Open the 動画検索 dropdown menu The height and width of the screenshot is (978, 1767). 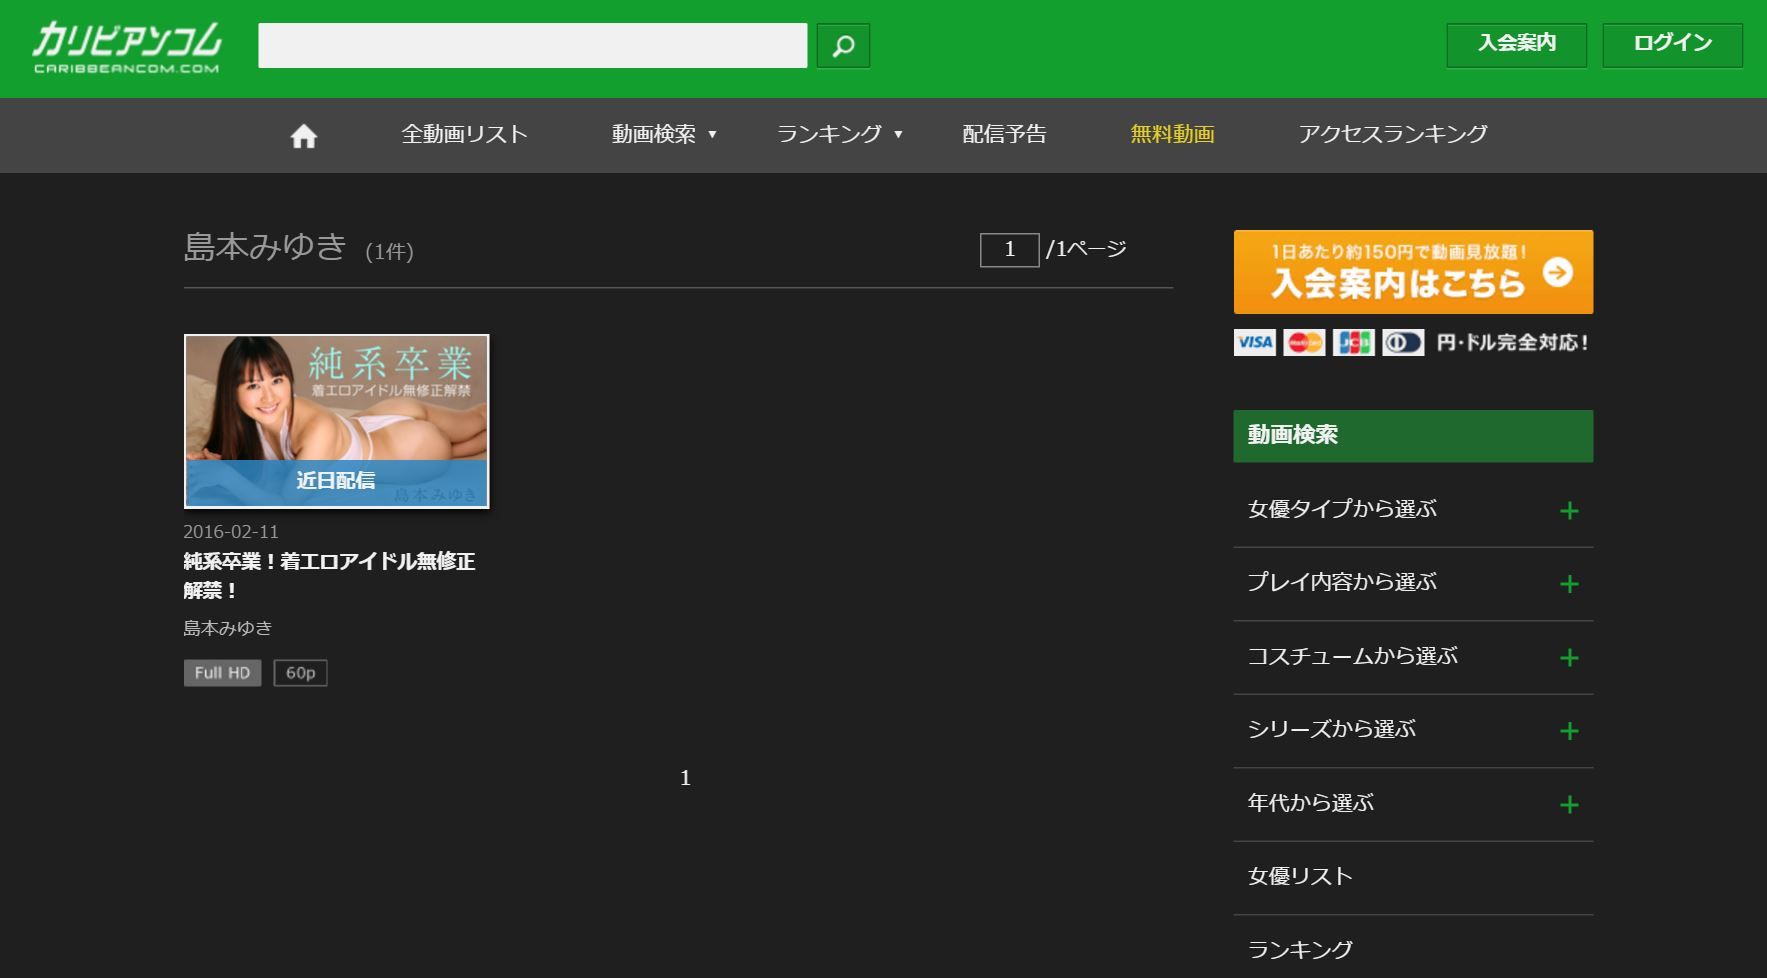664,135
